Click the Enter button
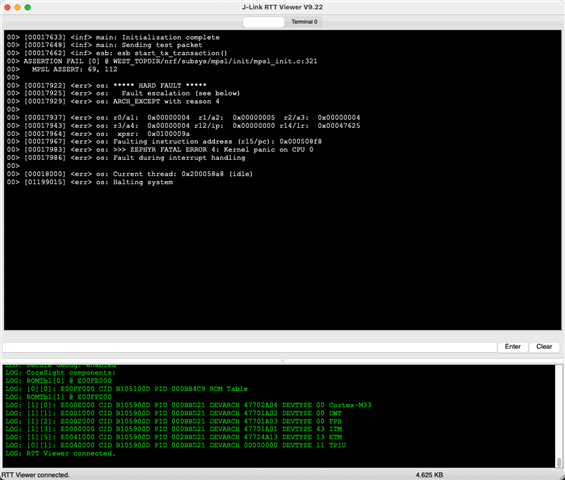Viewport: 565px width, 480px height. click(512, 347)
